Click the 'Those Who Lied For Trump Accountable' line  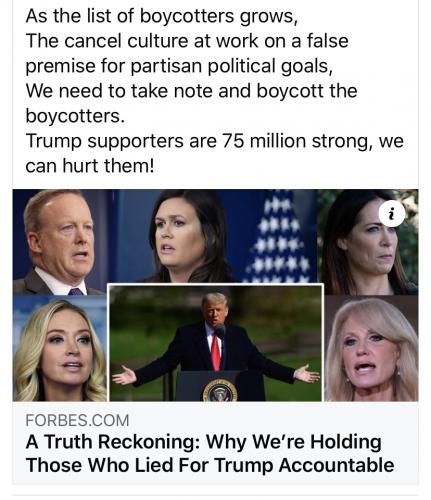(x=210, y=465)
